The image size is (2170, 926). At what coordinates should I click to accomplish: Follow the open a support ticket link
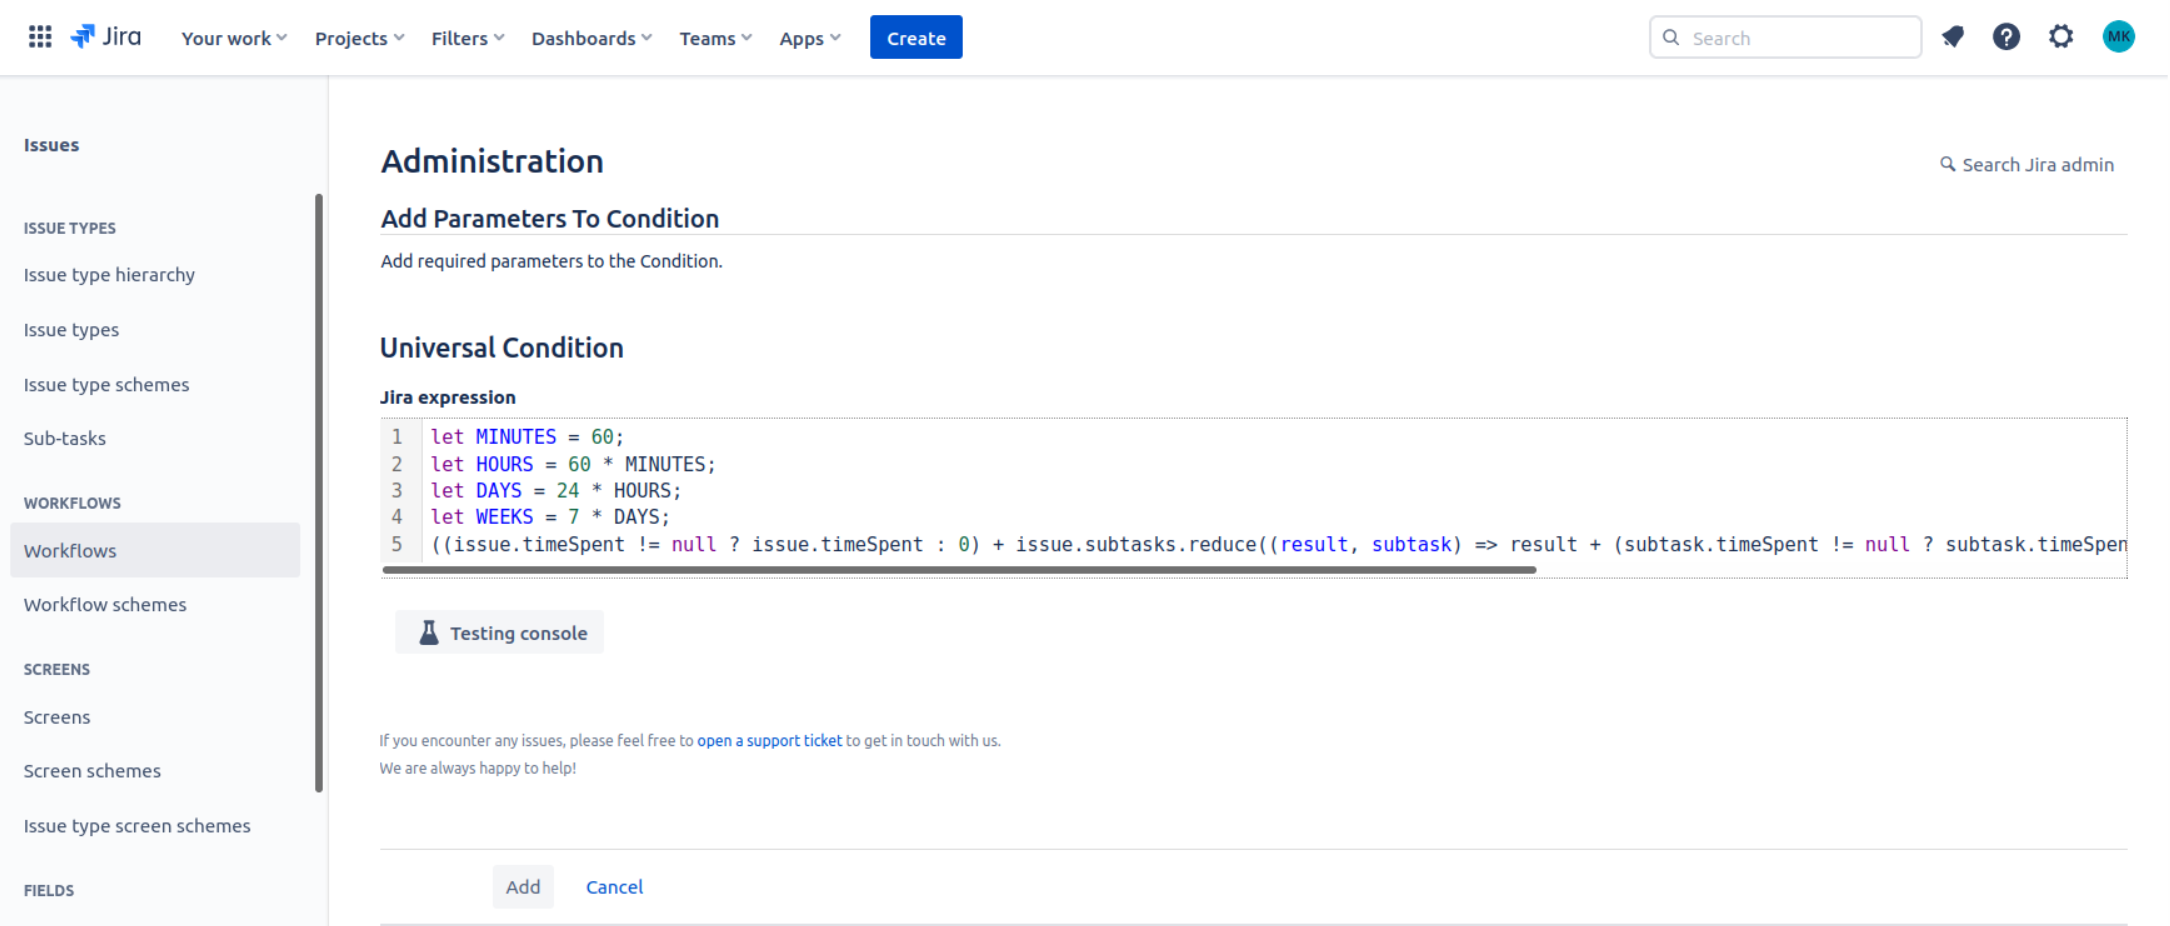coord(769,741)
